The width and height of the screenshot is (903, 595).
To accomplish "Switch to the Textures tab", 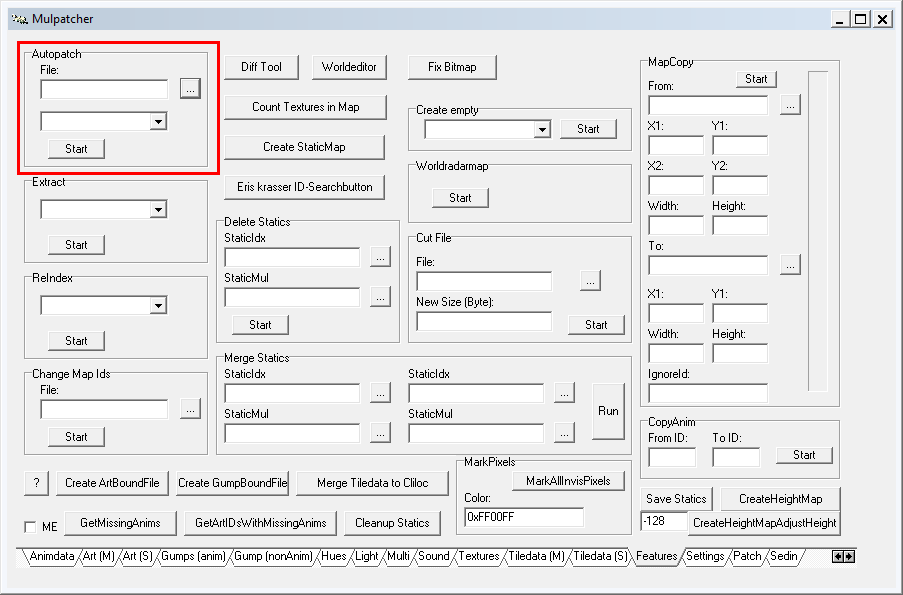I will [479, 556].
